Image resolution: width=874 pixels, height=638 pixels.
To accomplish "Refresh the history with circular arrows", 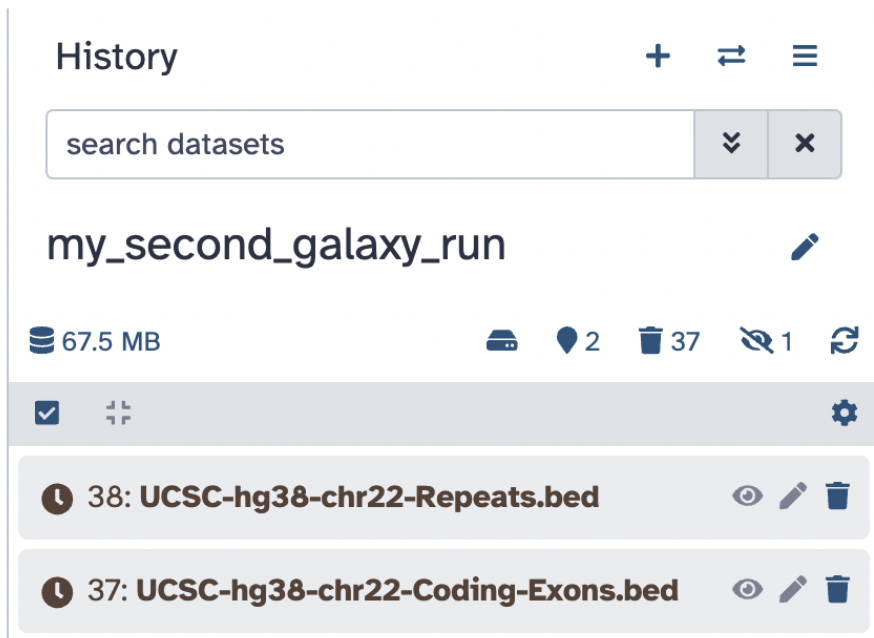I will click(x=844, y=342).
